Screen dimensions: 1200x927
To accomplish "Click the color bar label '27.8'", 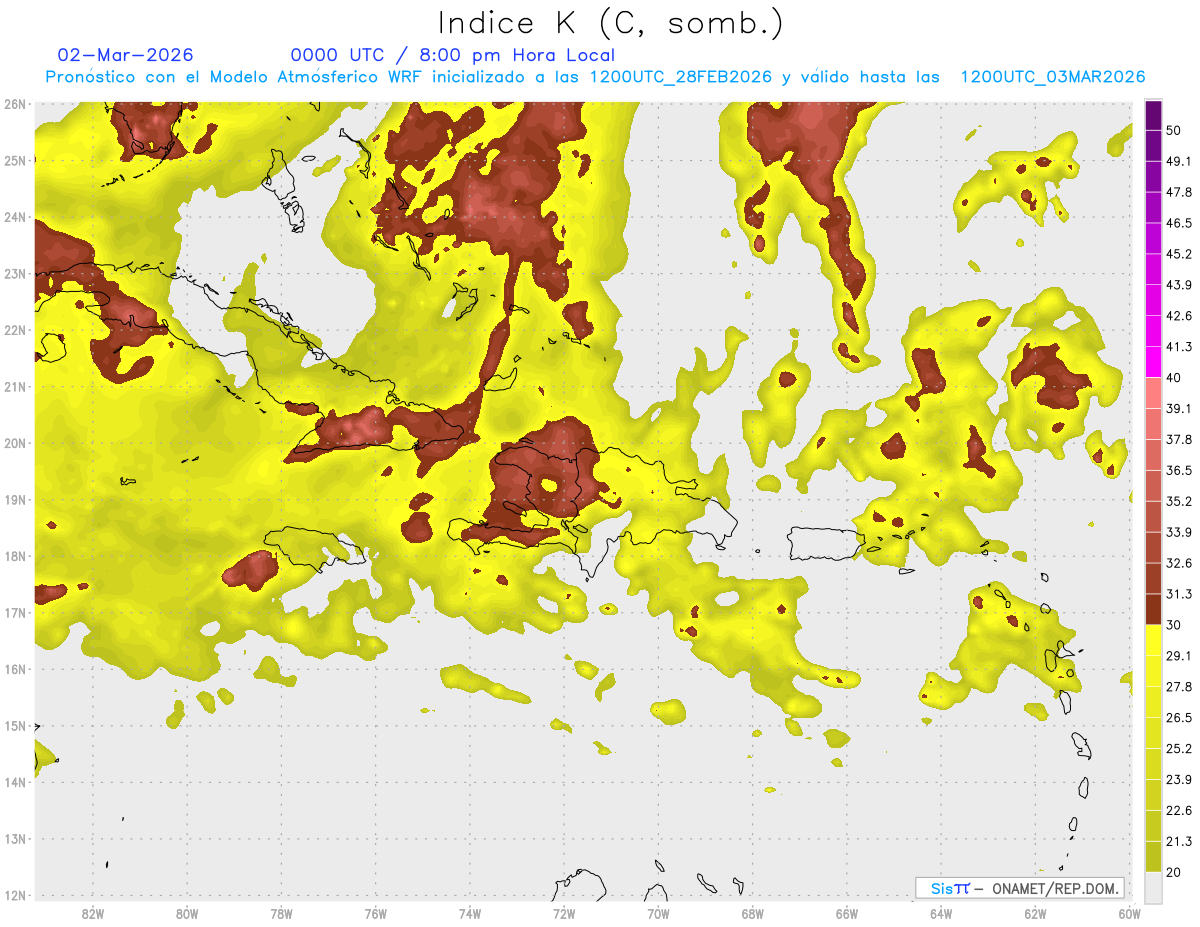I will (x=1179, y=686).
